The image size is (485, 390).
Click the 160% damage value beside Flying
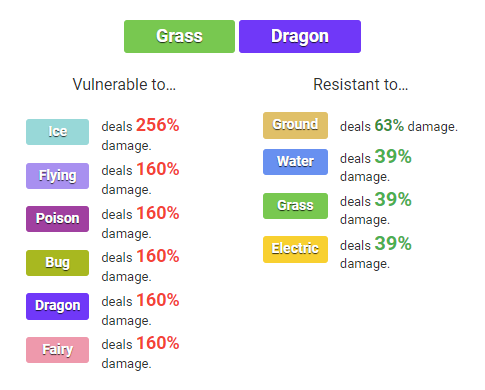point(158,169)
